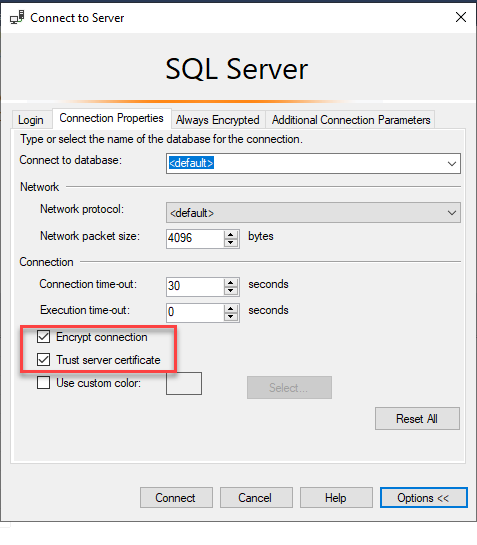Click the Network packet size field

tap(195, 239)
